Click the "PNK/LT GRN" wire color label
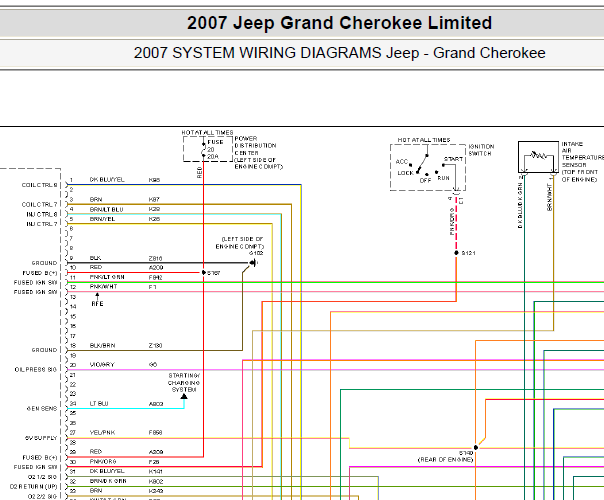Screen dimensions: 604x500 (x=107, y=277)
